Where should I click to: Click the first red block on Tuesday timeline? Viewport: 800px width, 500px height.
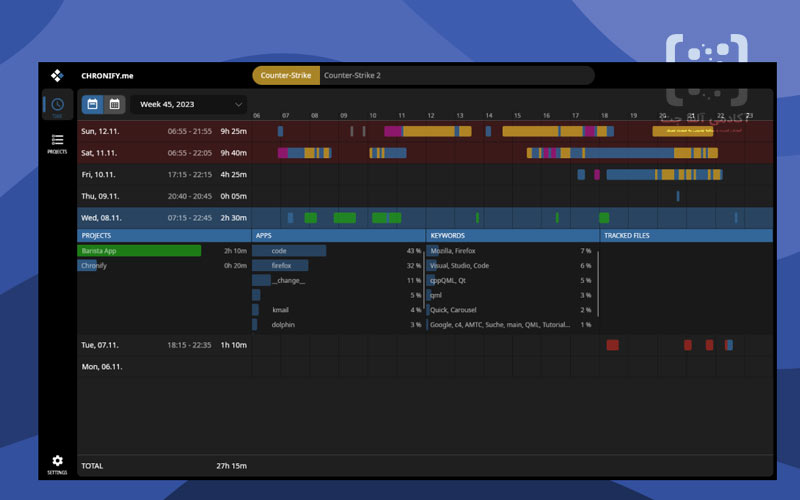[613, 345]
